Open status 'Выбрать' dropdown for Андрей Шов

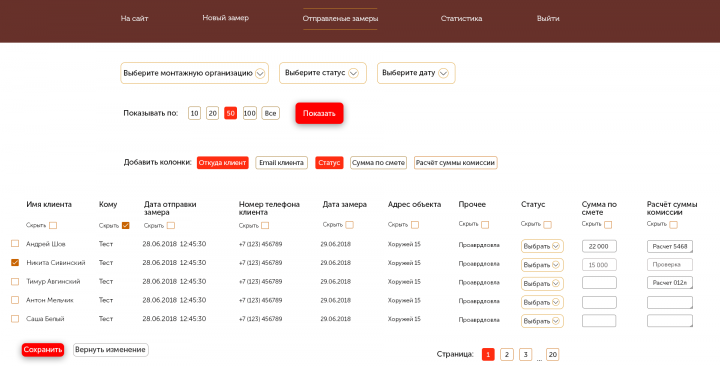point(542,246)
